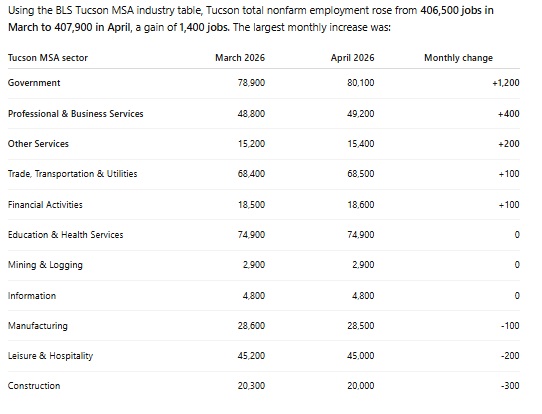This screenshot has width=542, height=414.
Task: Select the Financial Activities row label
Action: coord(45,205)
